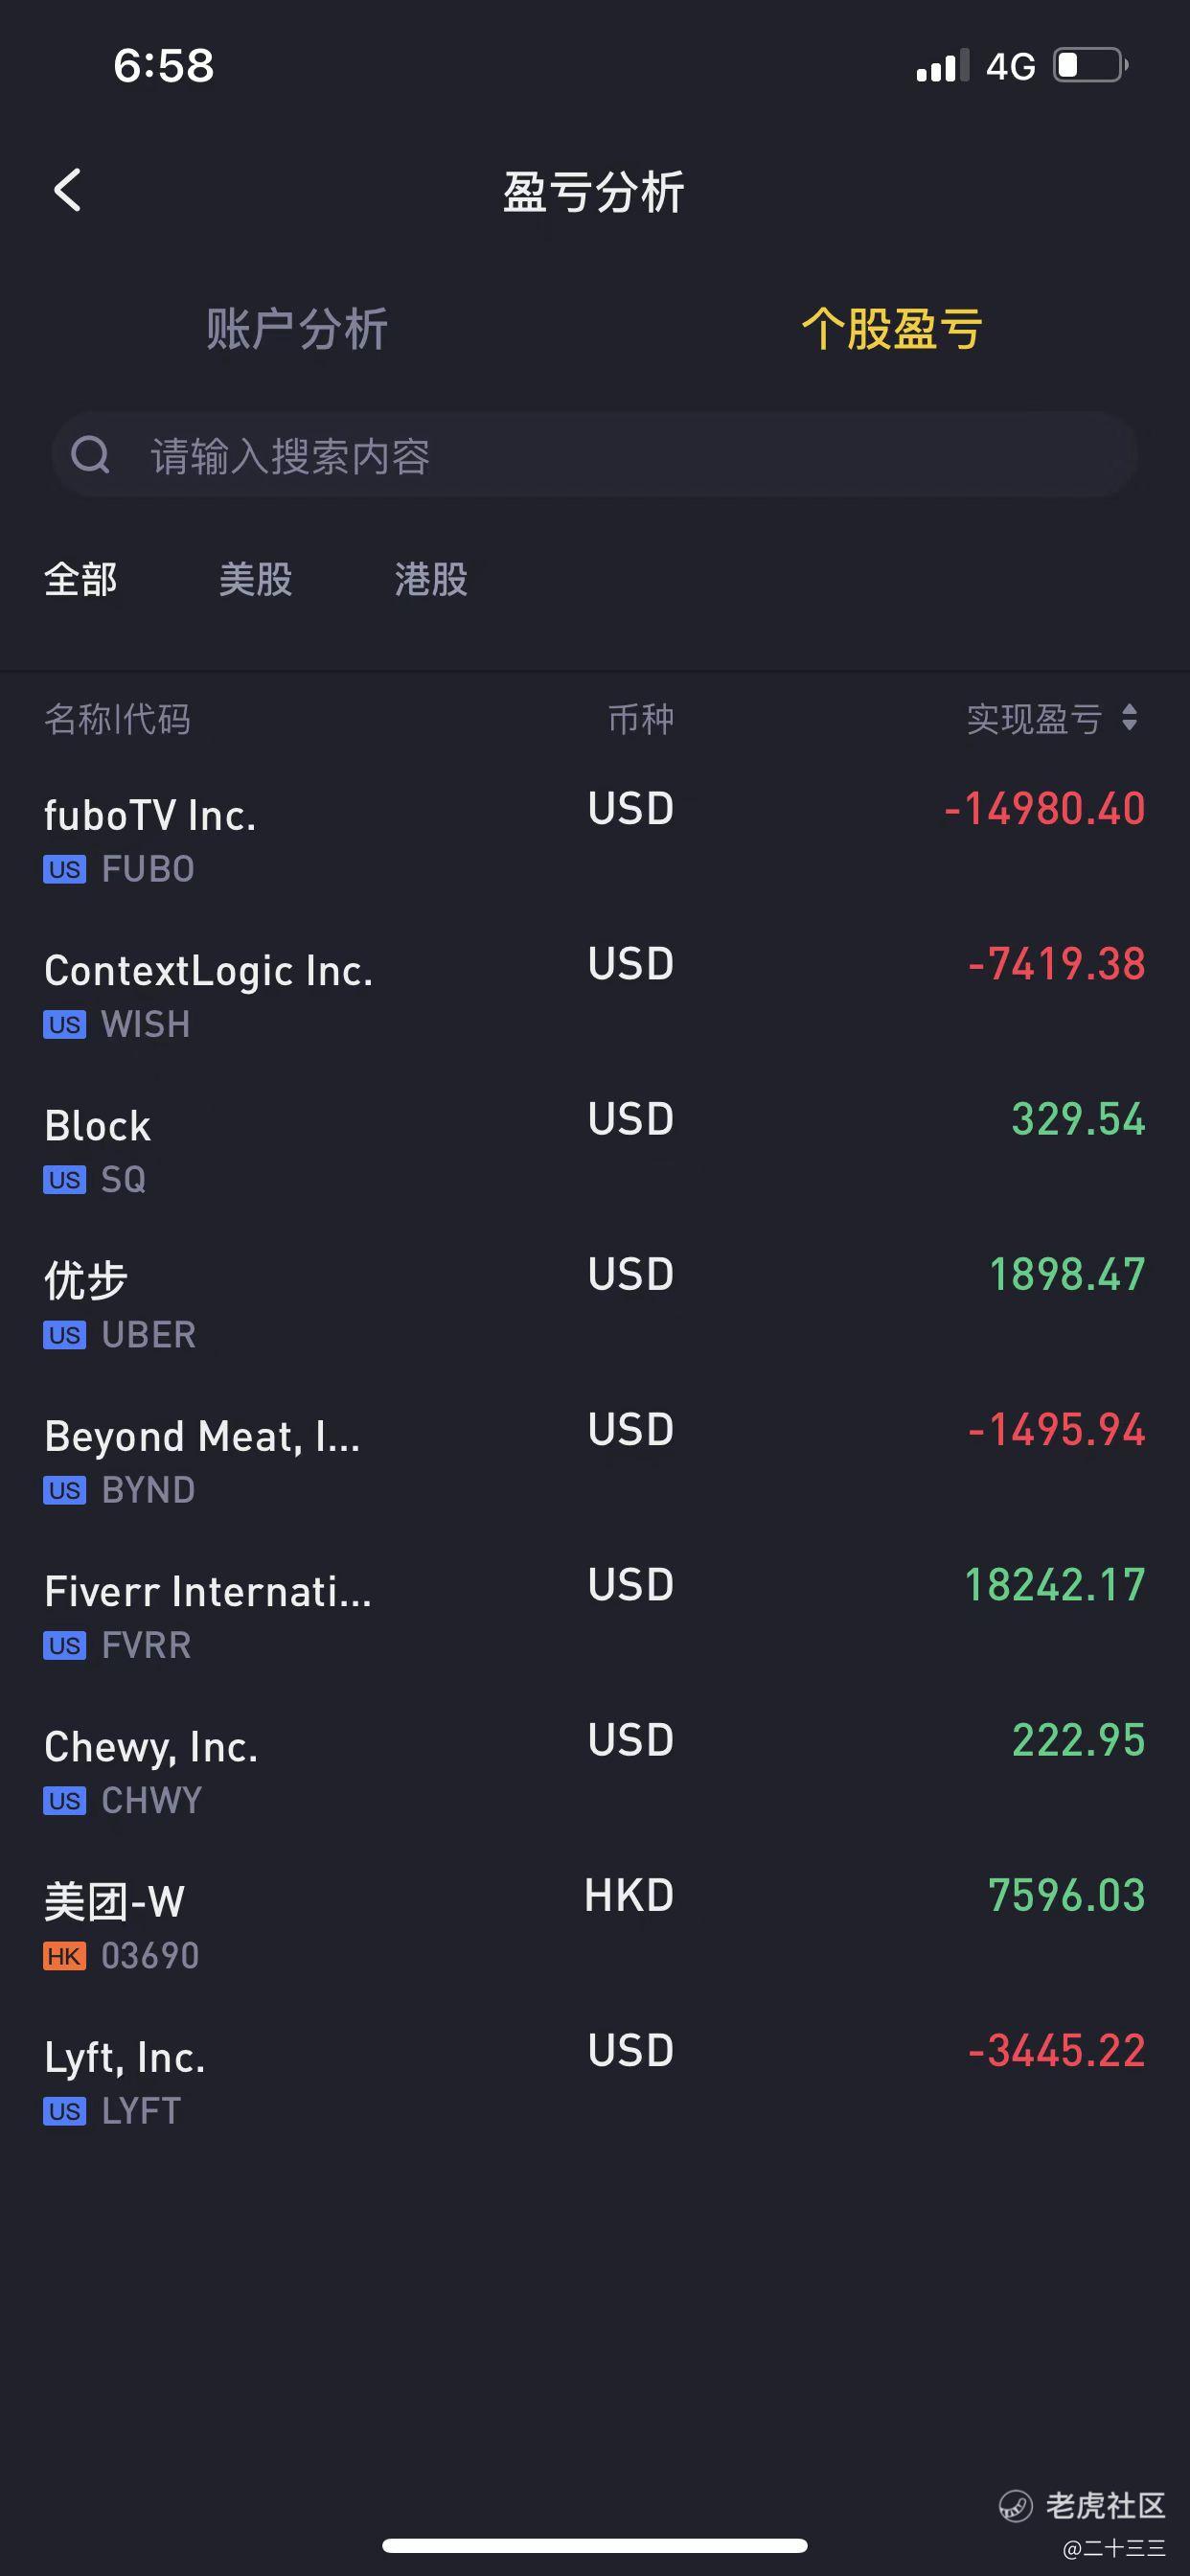
Task: Tap the US badge beside FUBO
Action: (64, 869)
